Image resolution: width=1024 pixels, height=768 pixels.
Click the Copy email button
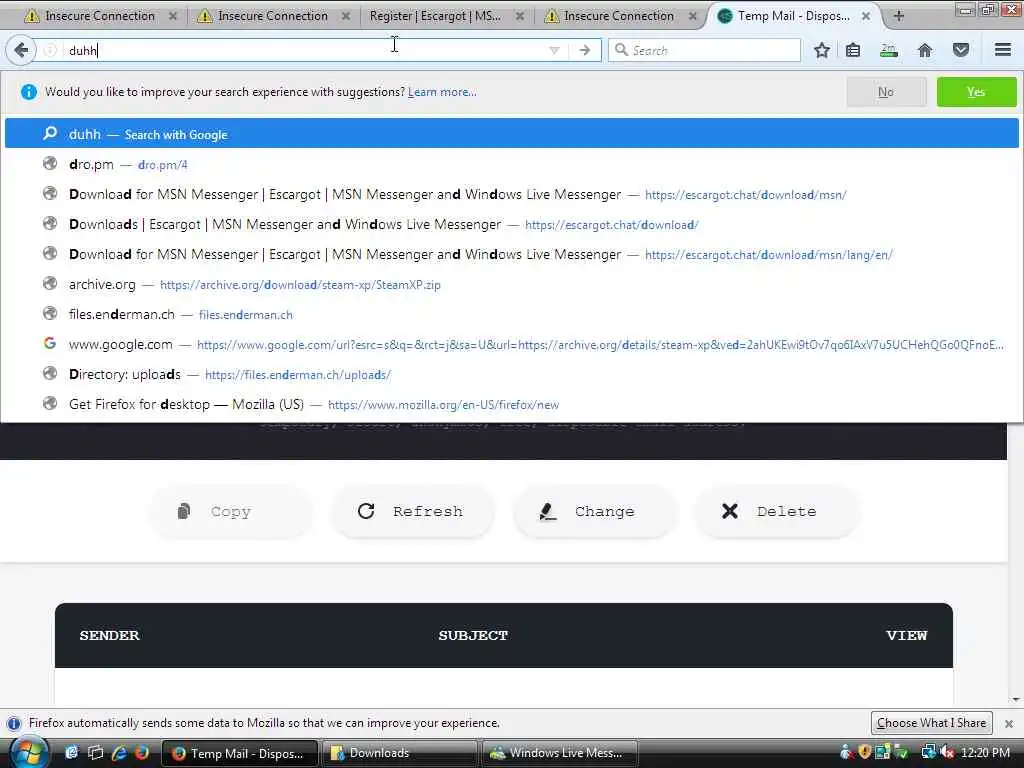[231, 511]
